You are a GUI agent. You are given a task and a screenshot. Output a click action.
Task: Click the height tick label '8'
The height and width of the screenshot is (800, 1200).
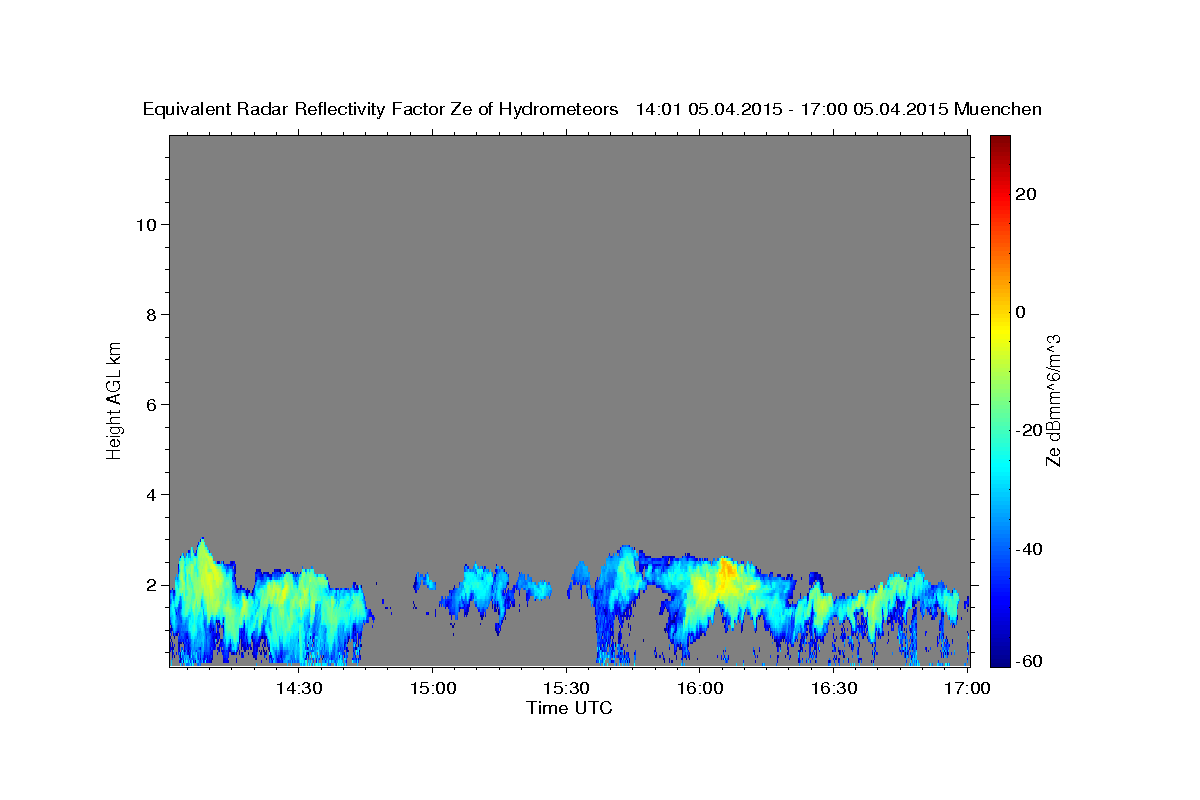150,314
